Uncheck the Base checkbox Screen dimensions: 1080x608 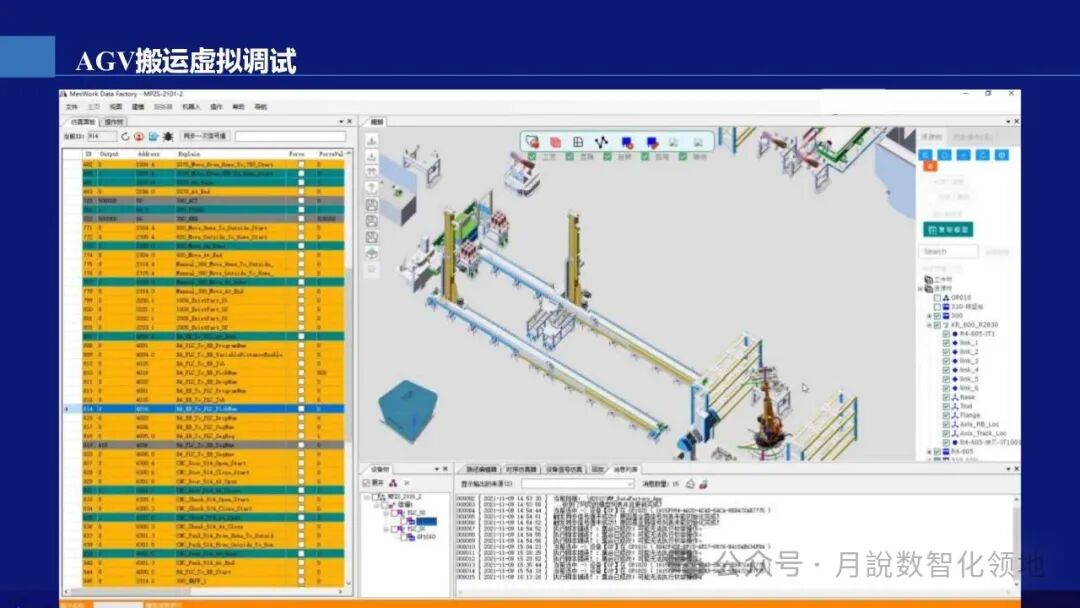click(x=946, y=397)
